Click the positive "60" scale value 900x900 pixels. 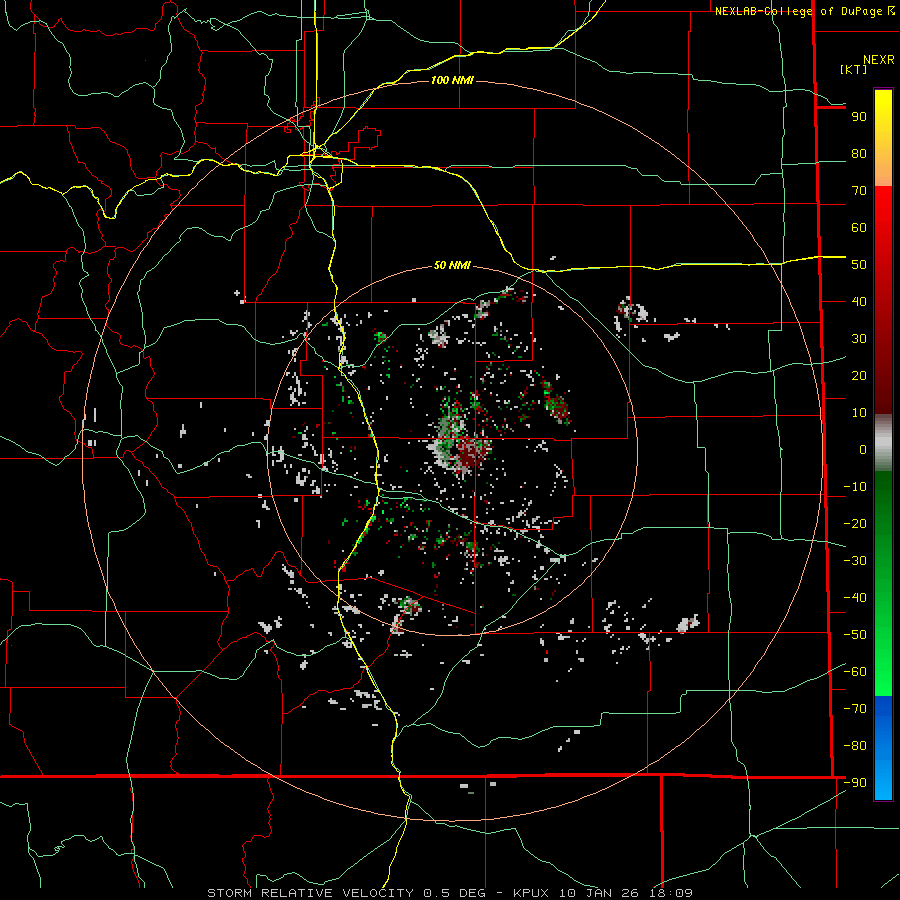click(859, 228)
